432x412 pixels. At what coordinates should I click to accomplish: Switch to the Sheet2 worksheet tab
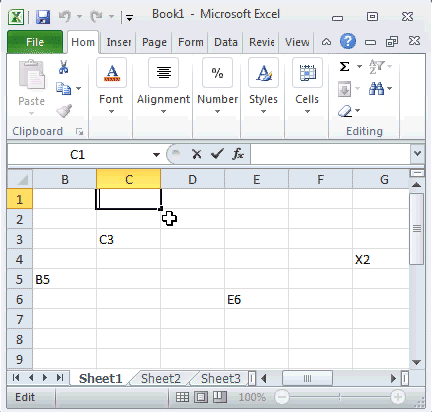tap(161, 379)
